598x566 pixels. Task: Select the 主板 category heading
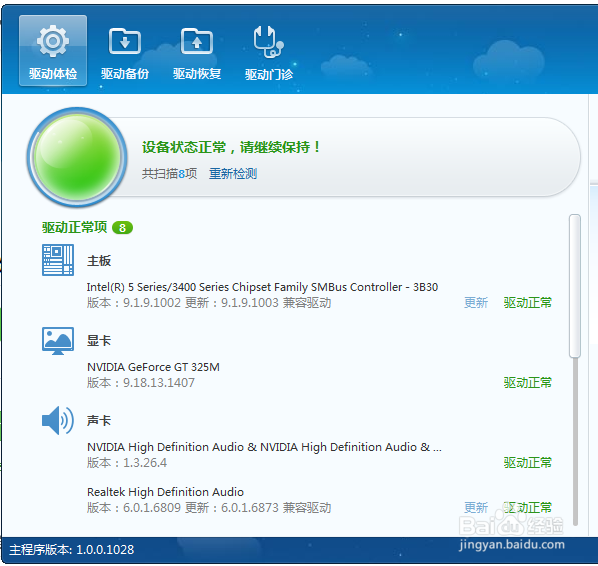click(99, 261)
